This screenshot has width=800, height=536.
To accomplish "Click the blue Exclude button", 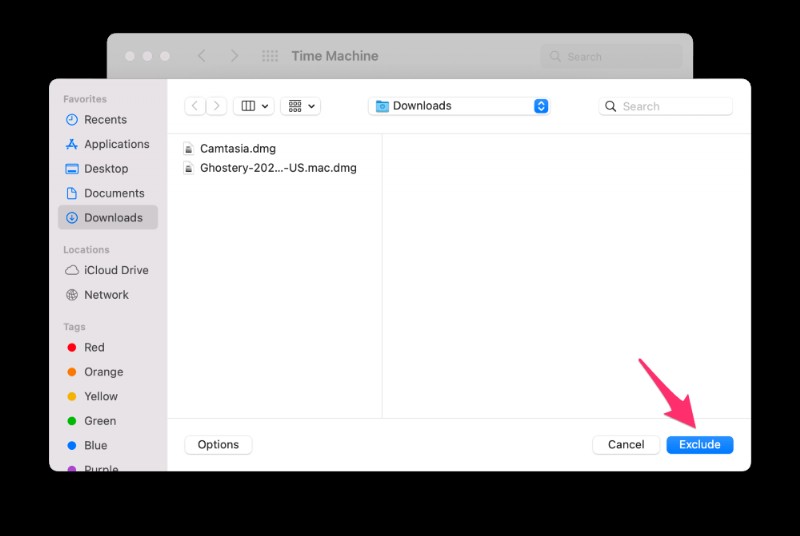I will click(x=699, y=445).
